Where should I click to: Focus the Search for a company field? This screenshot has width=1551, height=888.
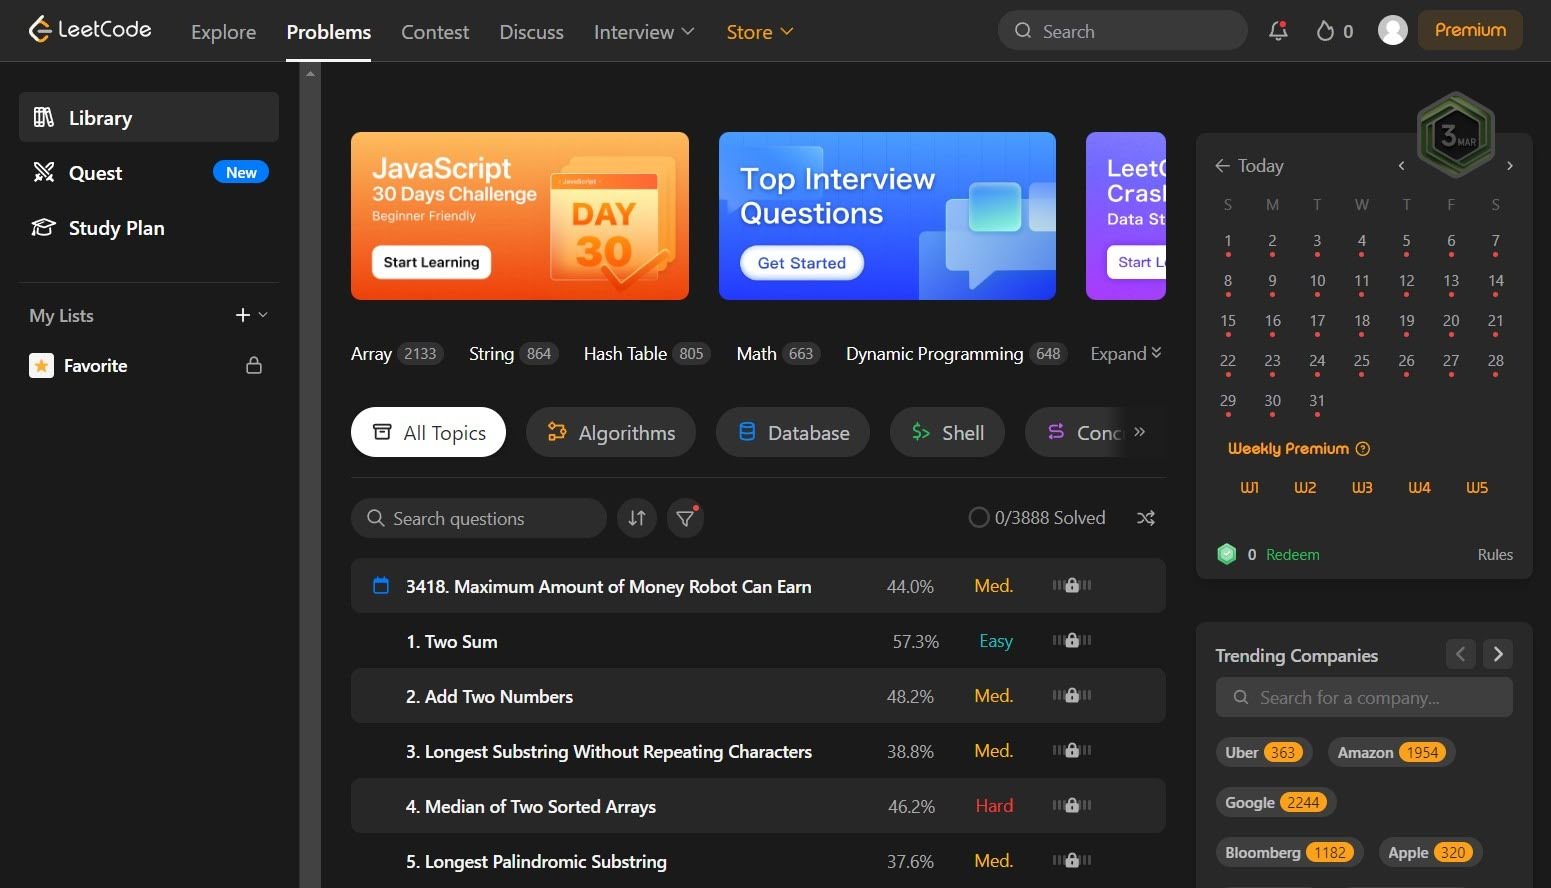coord(1364,697)
